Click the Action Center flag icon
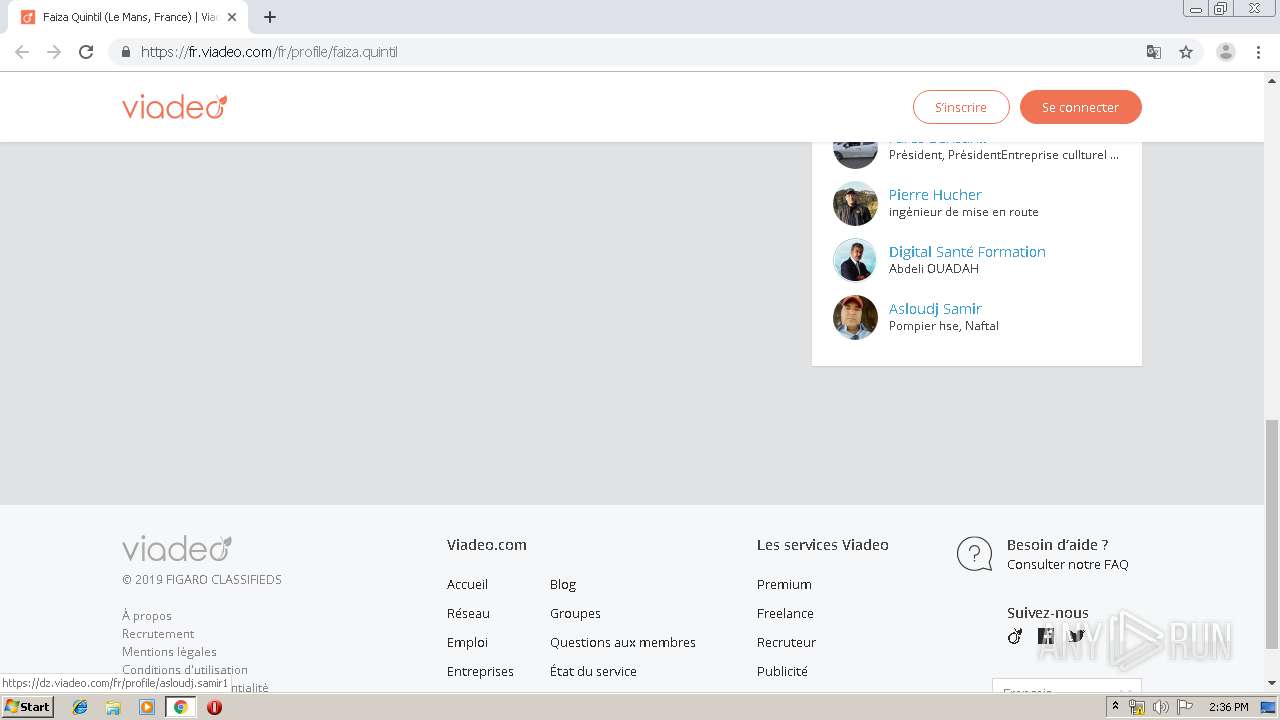The width and height of the screenshot is (1280, 720). pyautogui.click(x=1185, y=707)
